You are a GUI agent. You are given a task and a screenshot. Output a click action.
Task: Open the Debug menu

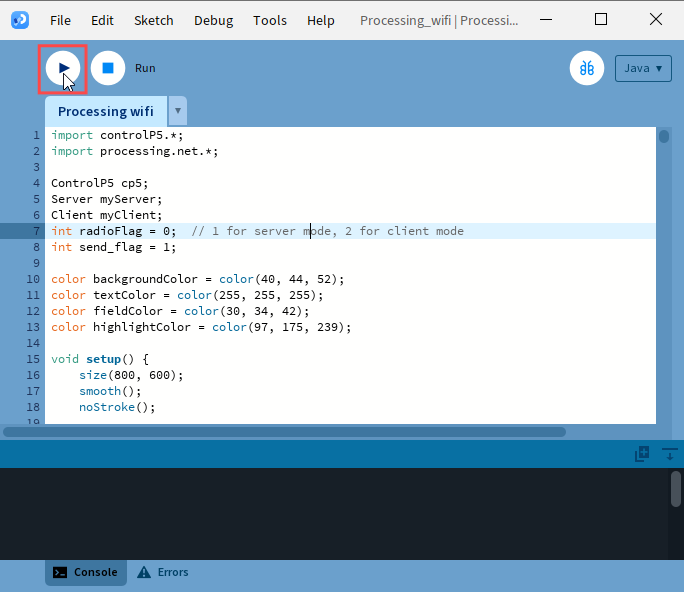coord(213,21)
